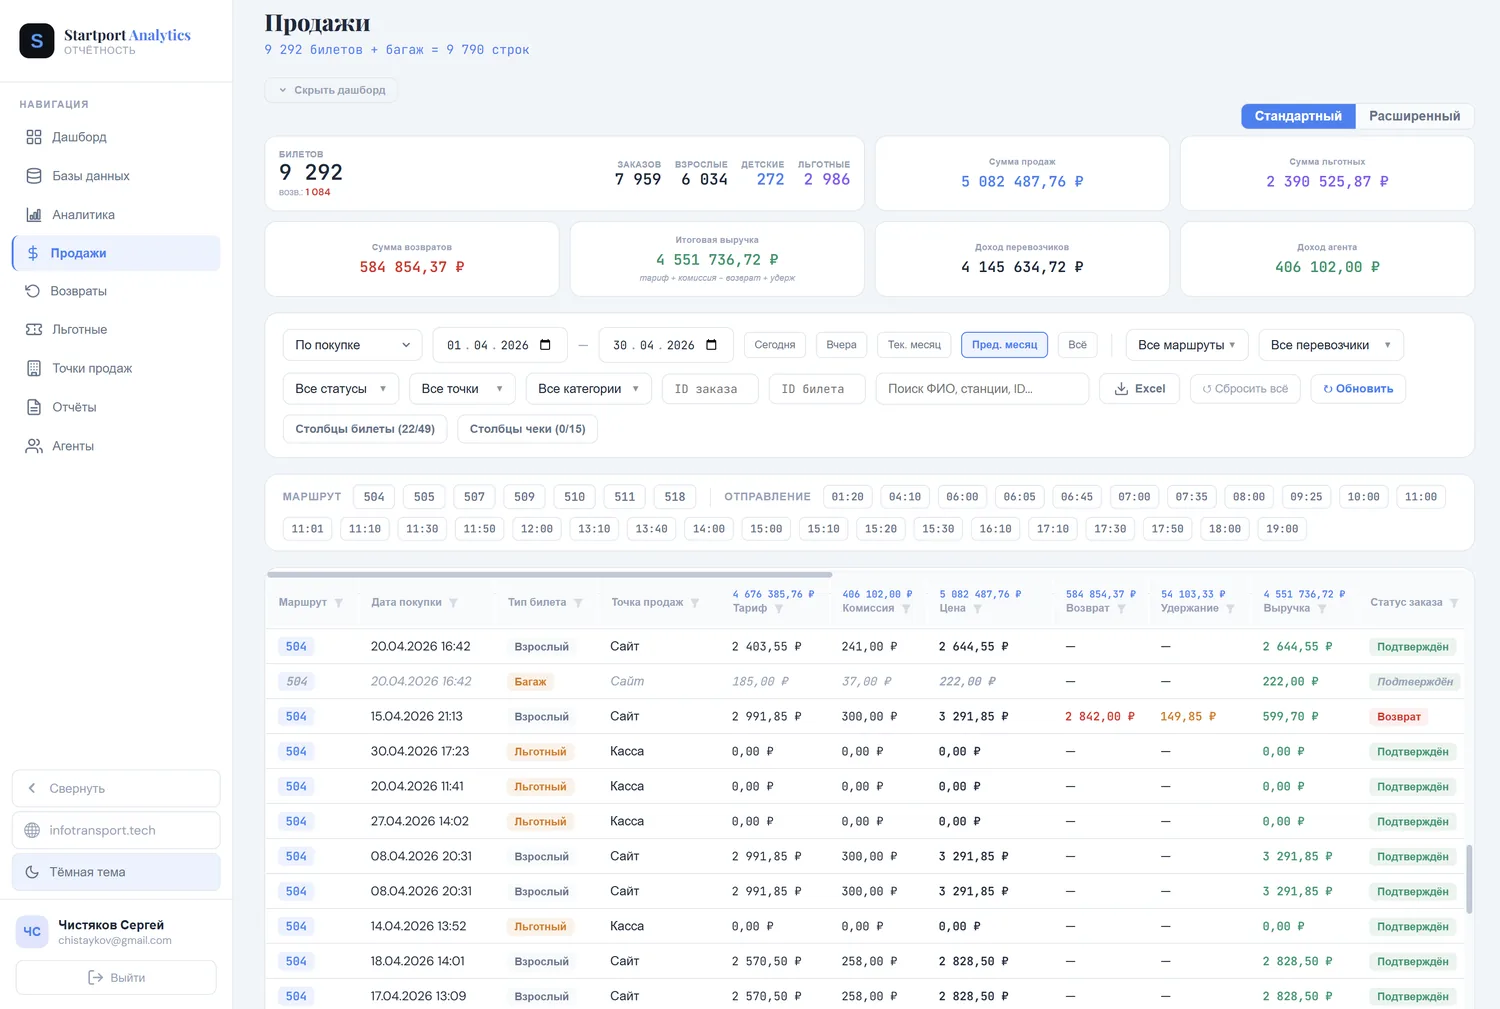This screenshot has width=1500, height=1009.
Task: Click the Выйти logout arrow icon
Action: (x=96, y=978)
